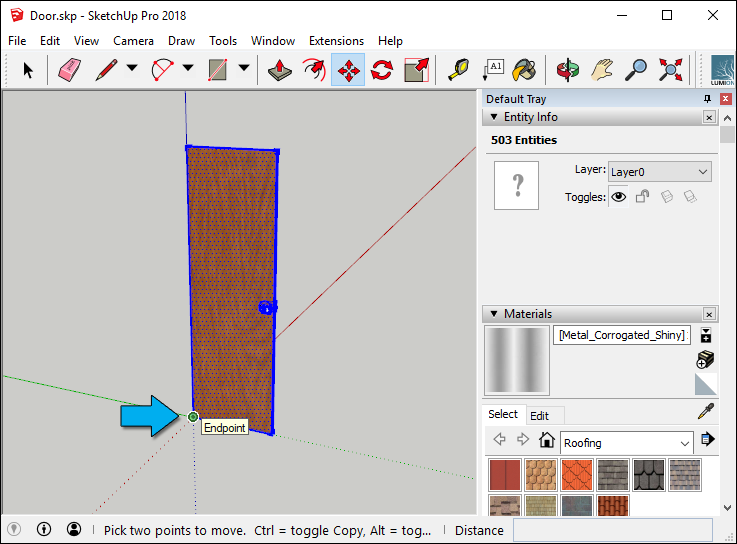Switch to the Edit tab in Materials

539,415
